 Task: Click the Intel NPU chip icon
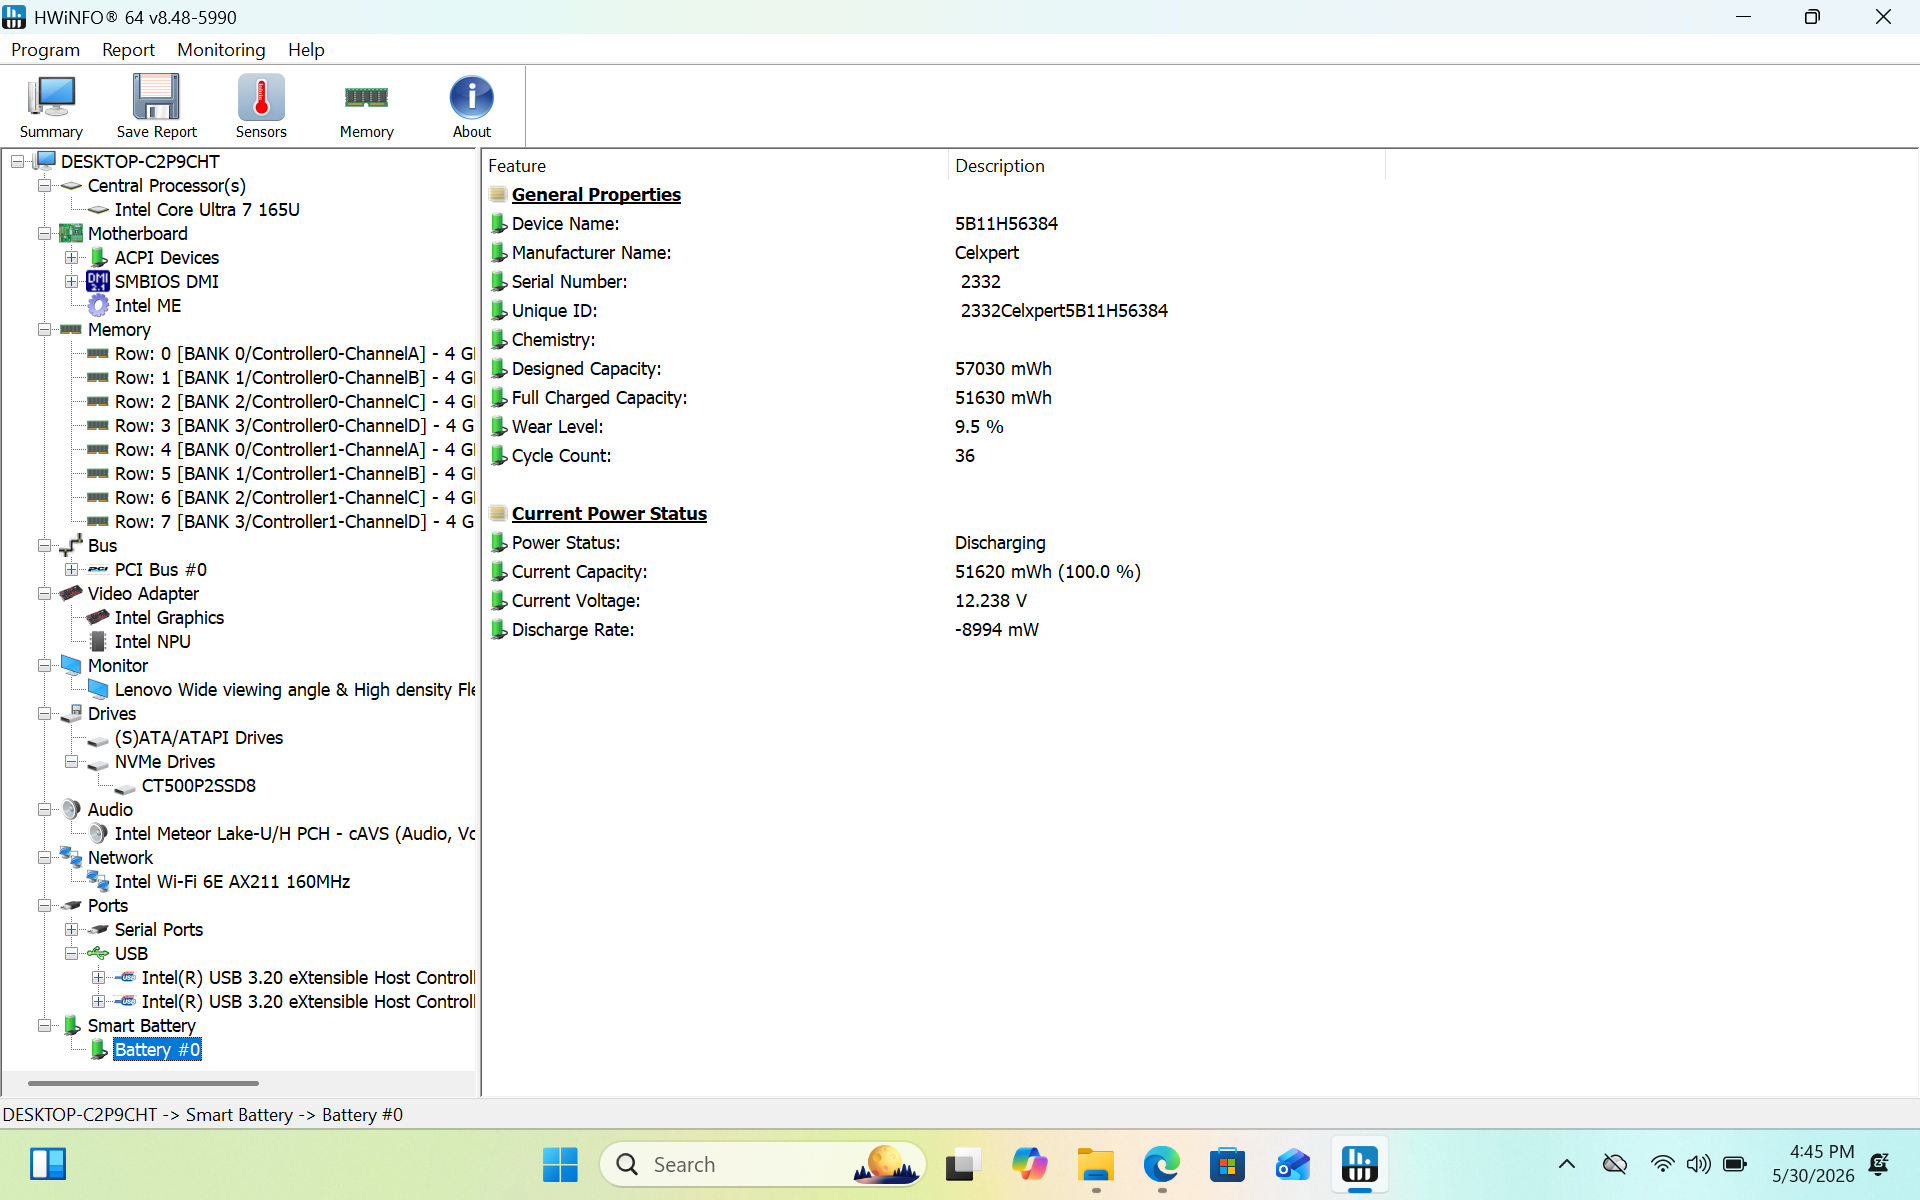point(98,642)
